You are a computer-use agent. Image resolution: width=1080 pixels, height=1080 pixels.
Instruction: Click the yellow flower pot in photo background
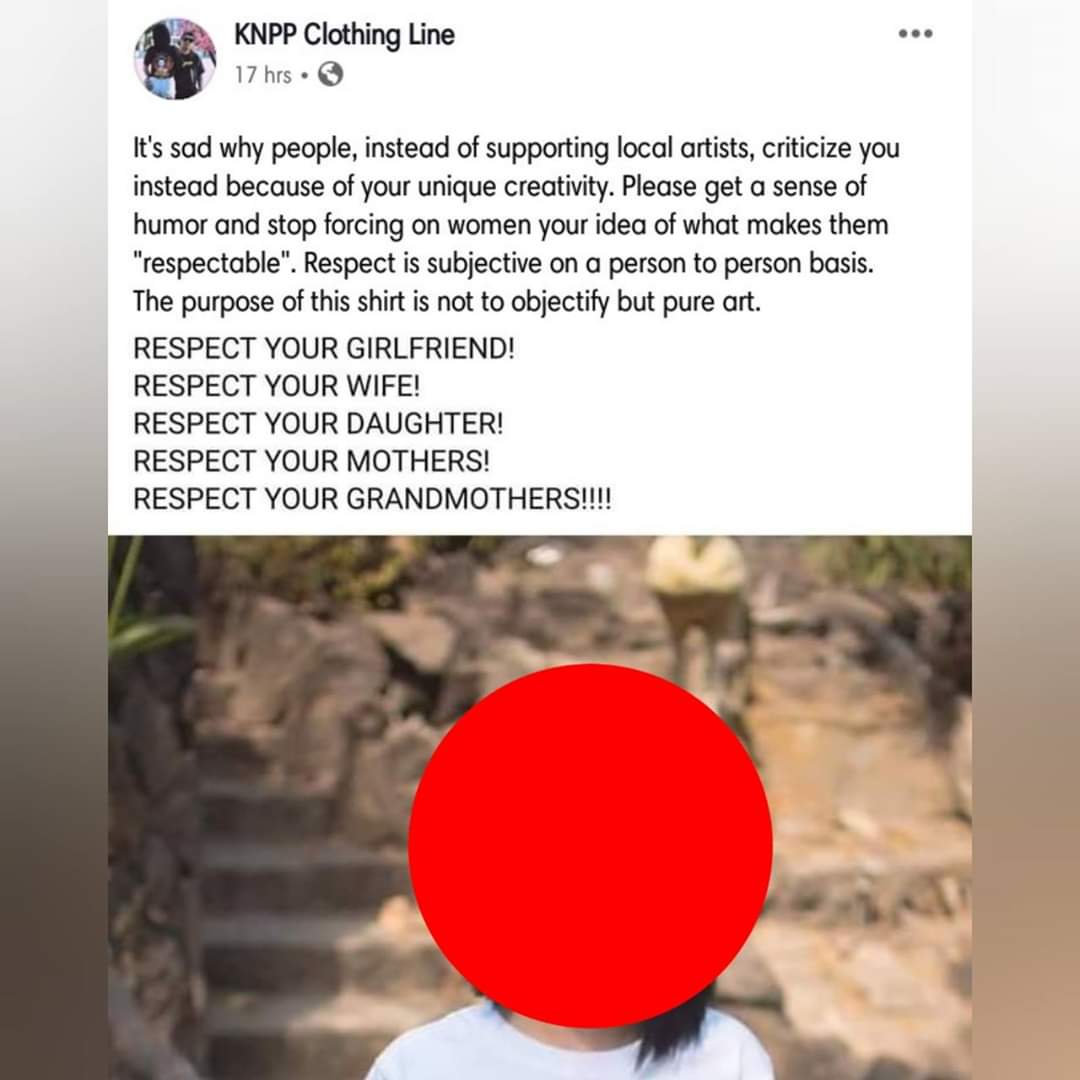696,579
